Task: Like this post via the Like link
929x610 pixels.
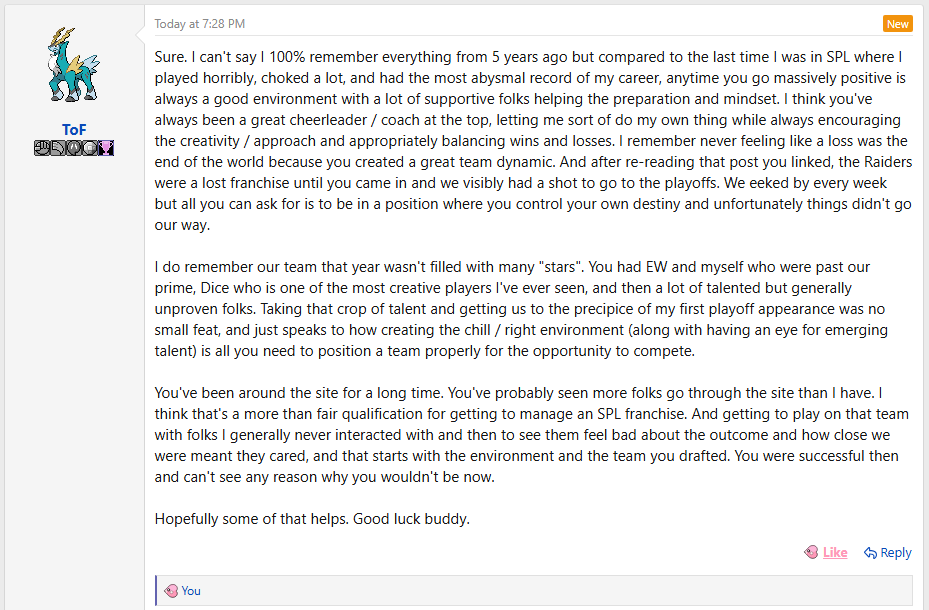Action: point(835,553)
